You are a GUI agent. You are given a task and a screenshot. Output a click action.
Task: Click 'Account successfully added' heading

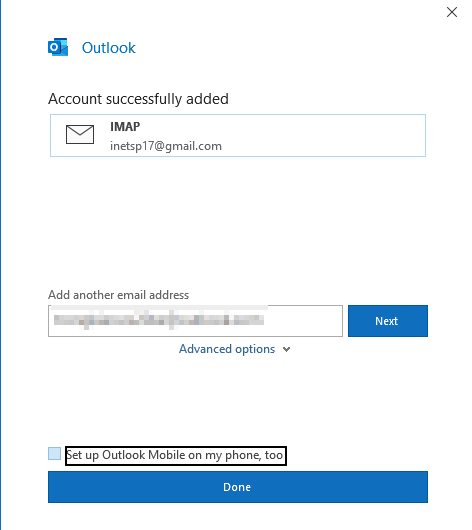click(x=138, y=99)
